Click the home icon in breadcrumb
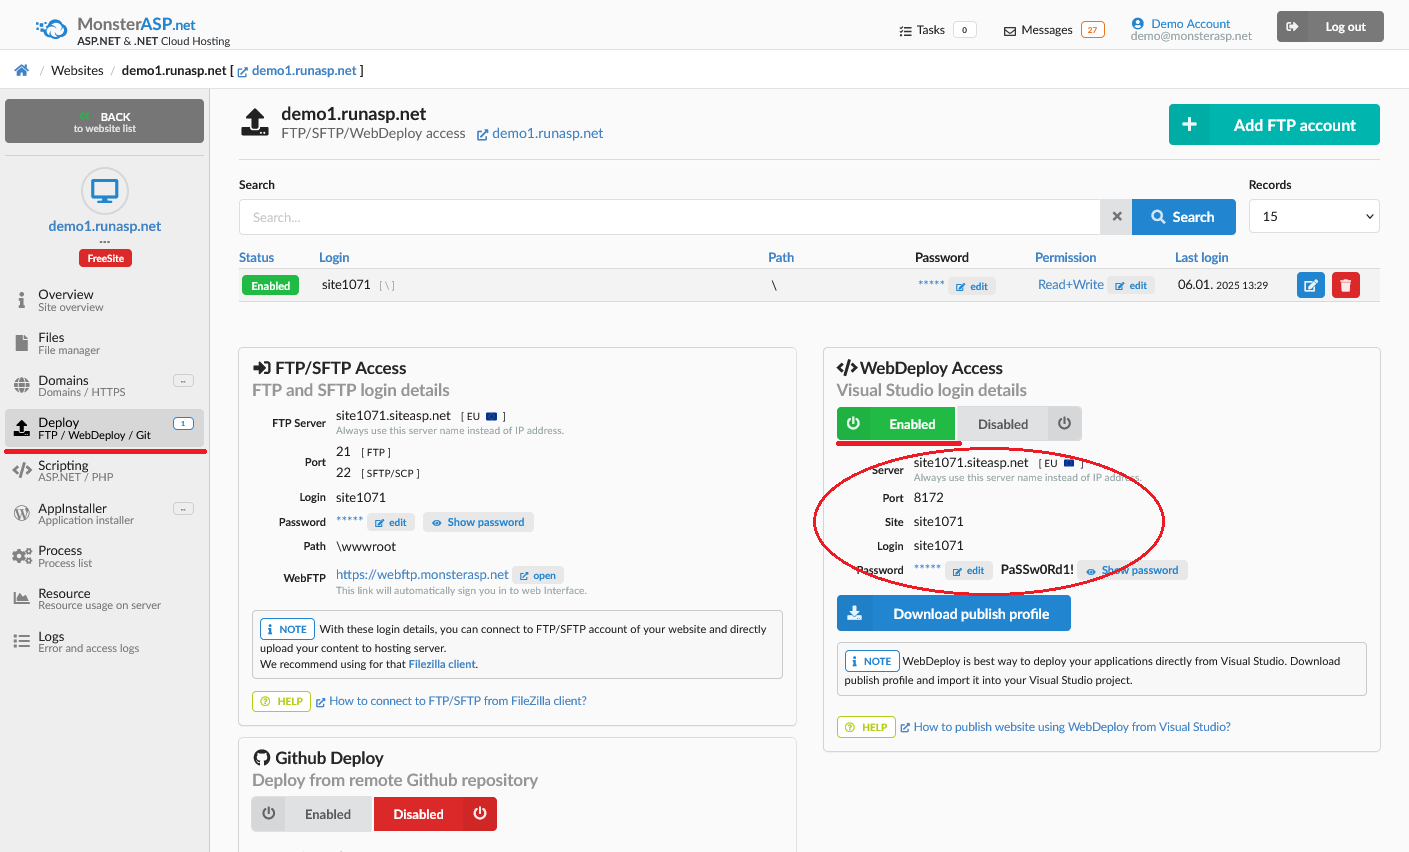Viewport: 1409px width, 852px height. [21, 70]
